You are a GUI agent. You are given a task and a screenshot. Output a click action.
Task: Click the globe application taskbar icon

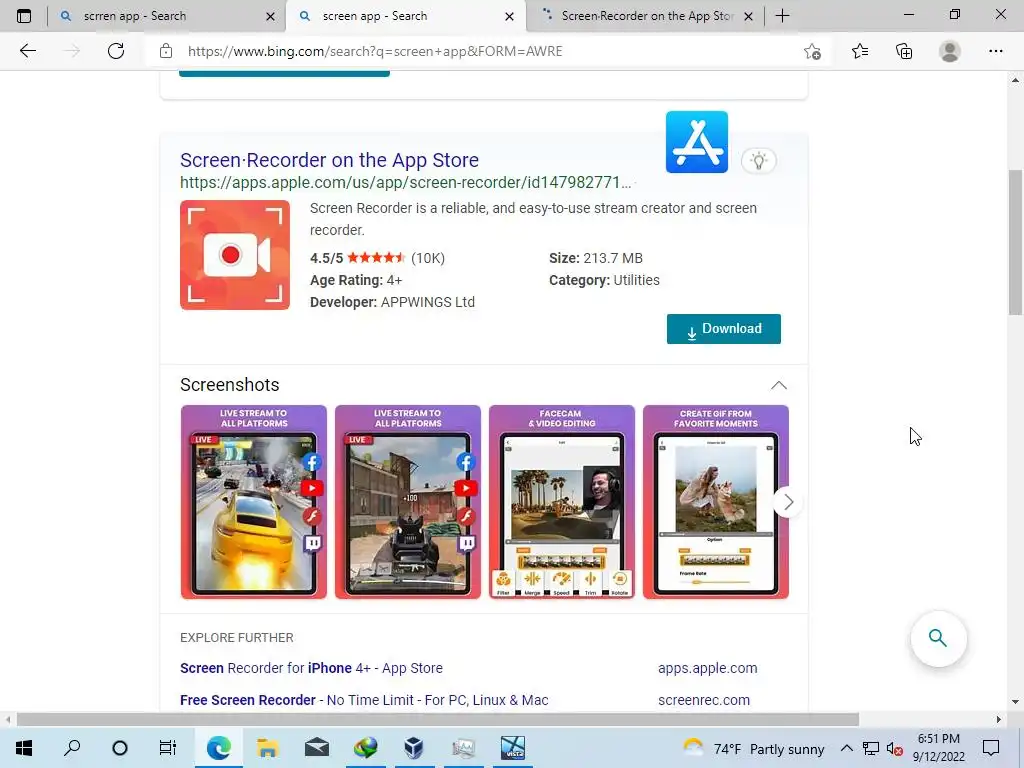365,748
